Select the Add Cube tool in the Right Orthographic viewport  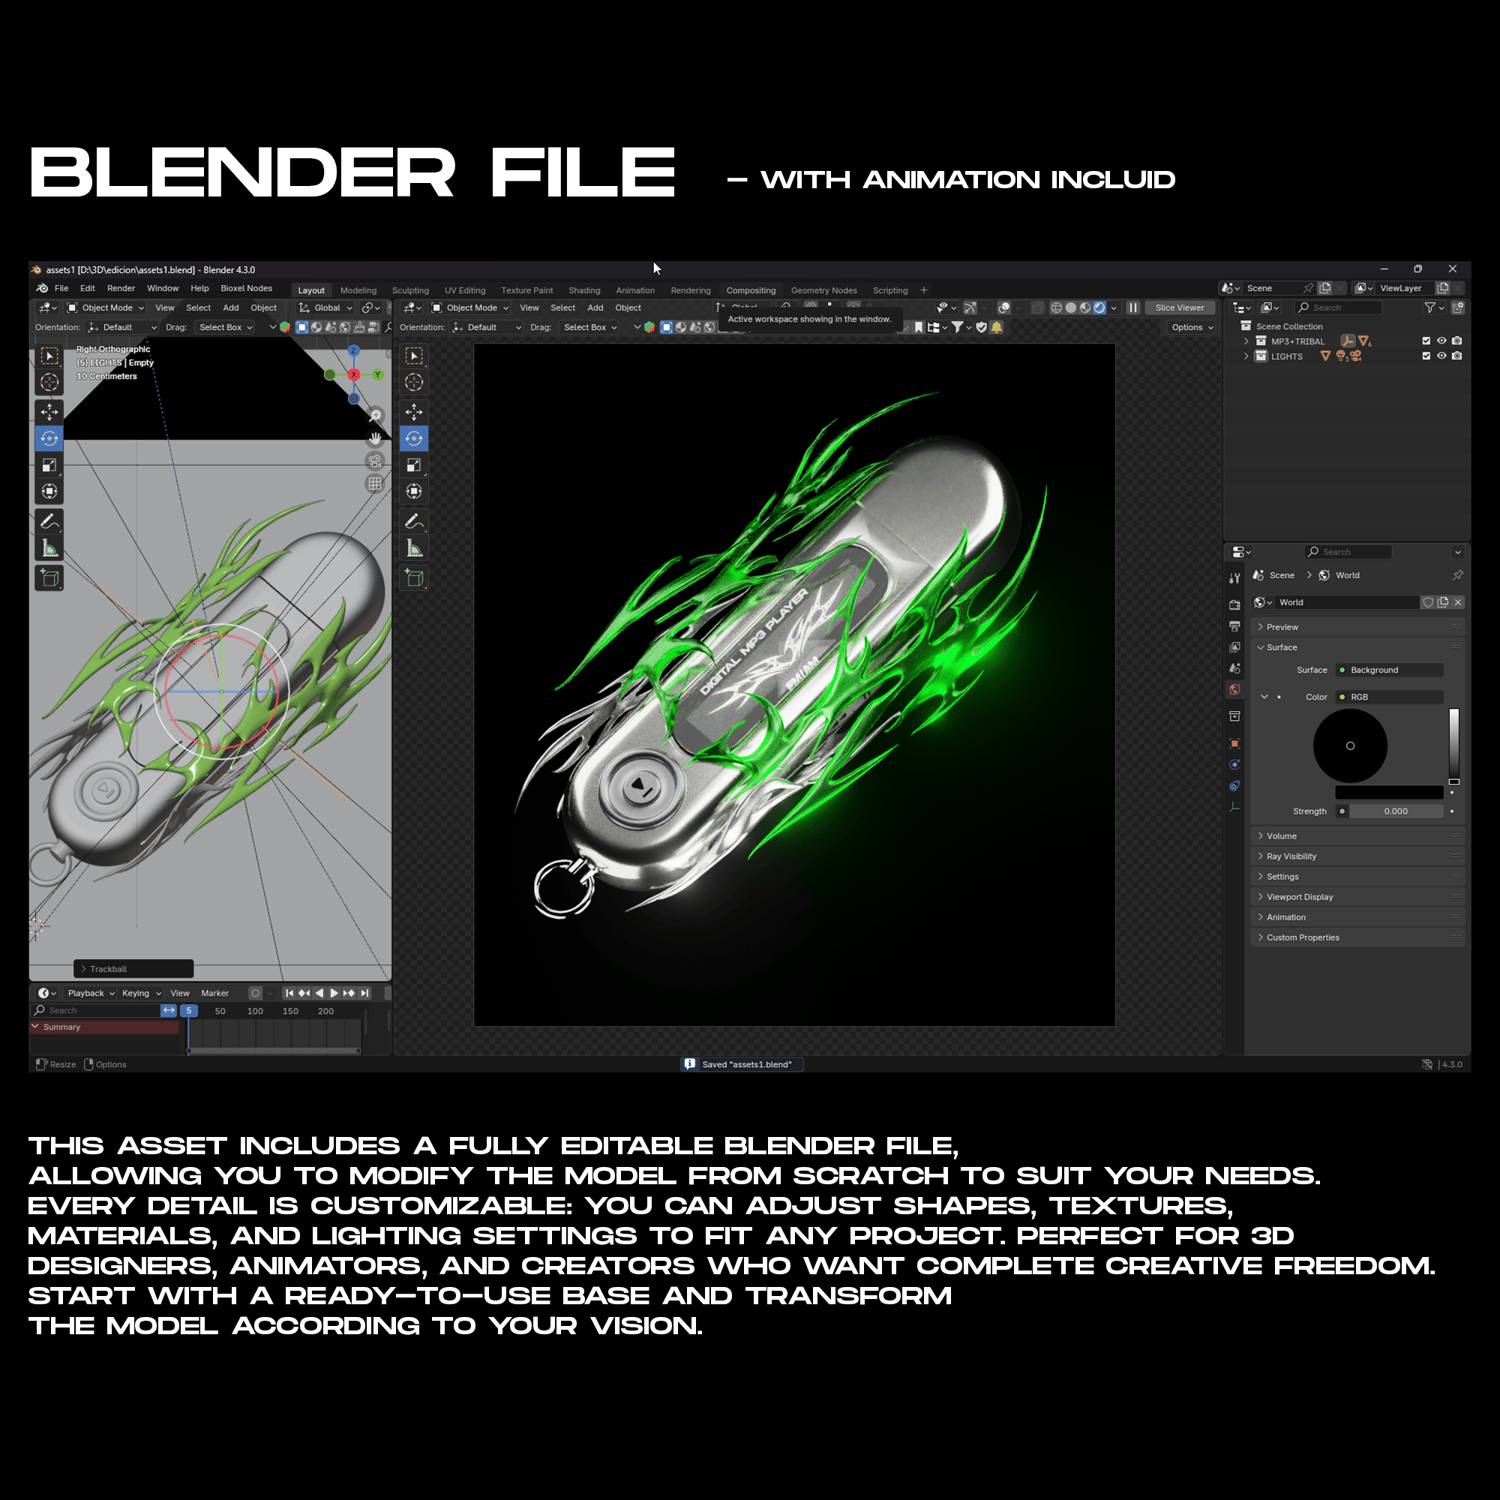[49, 577]
